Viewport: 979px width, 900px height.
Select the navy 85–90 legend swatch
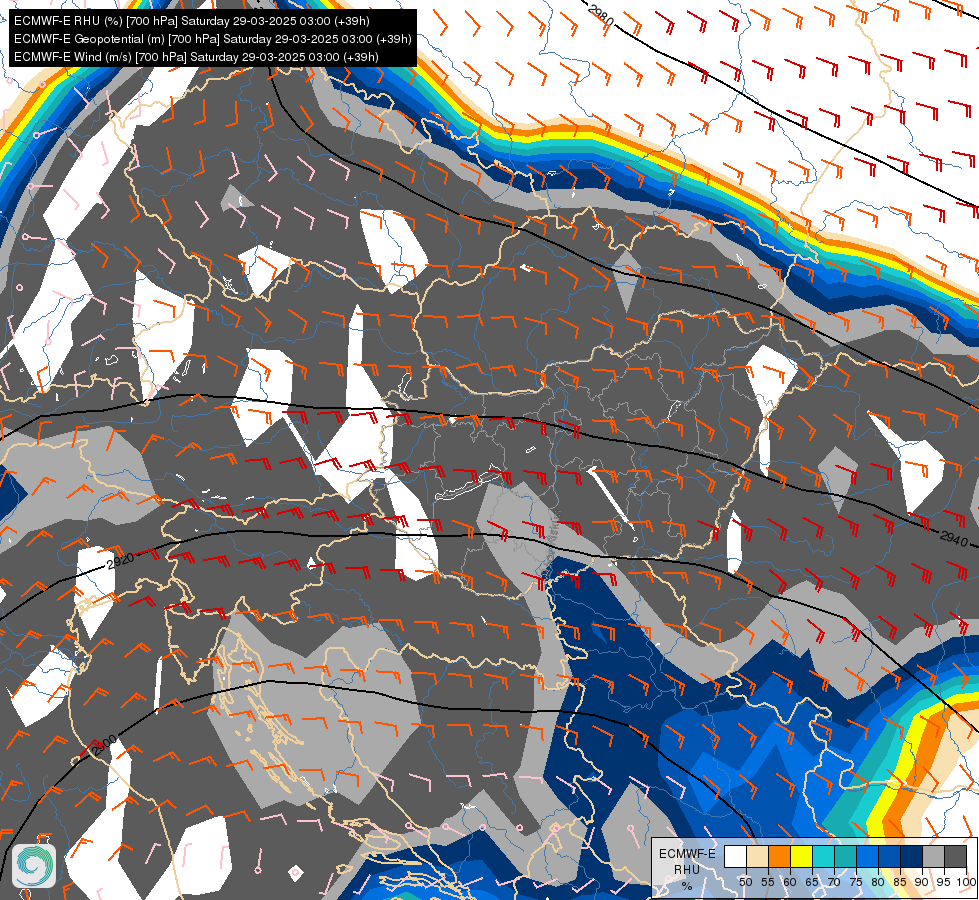tap(912, 856)
